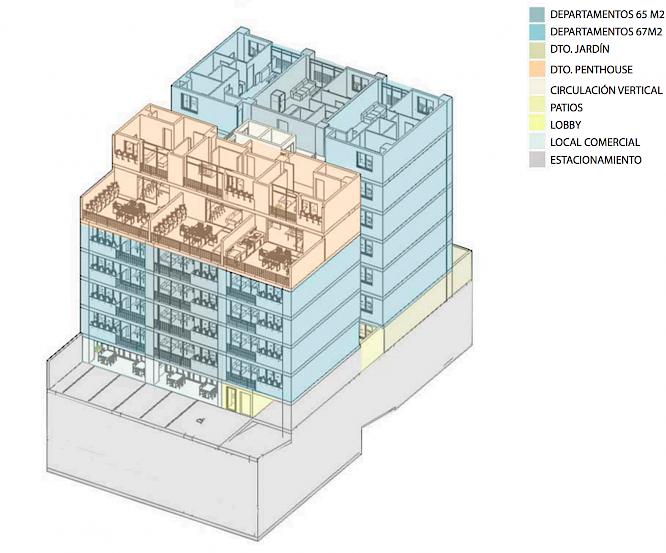
Task: Choose the Patios legend color swatch
Action: [537, 107]
